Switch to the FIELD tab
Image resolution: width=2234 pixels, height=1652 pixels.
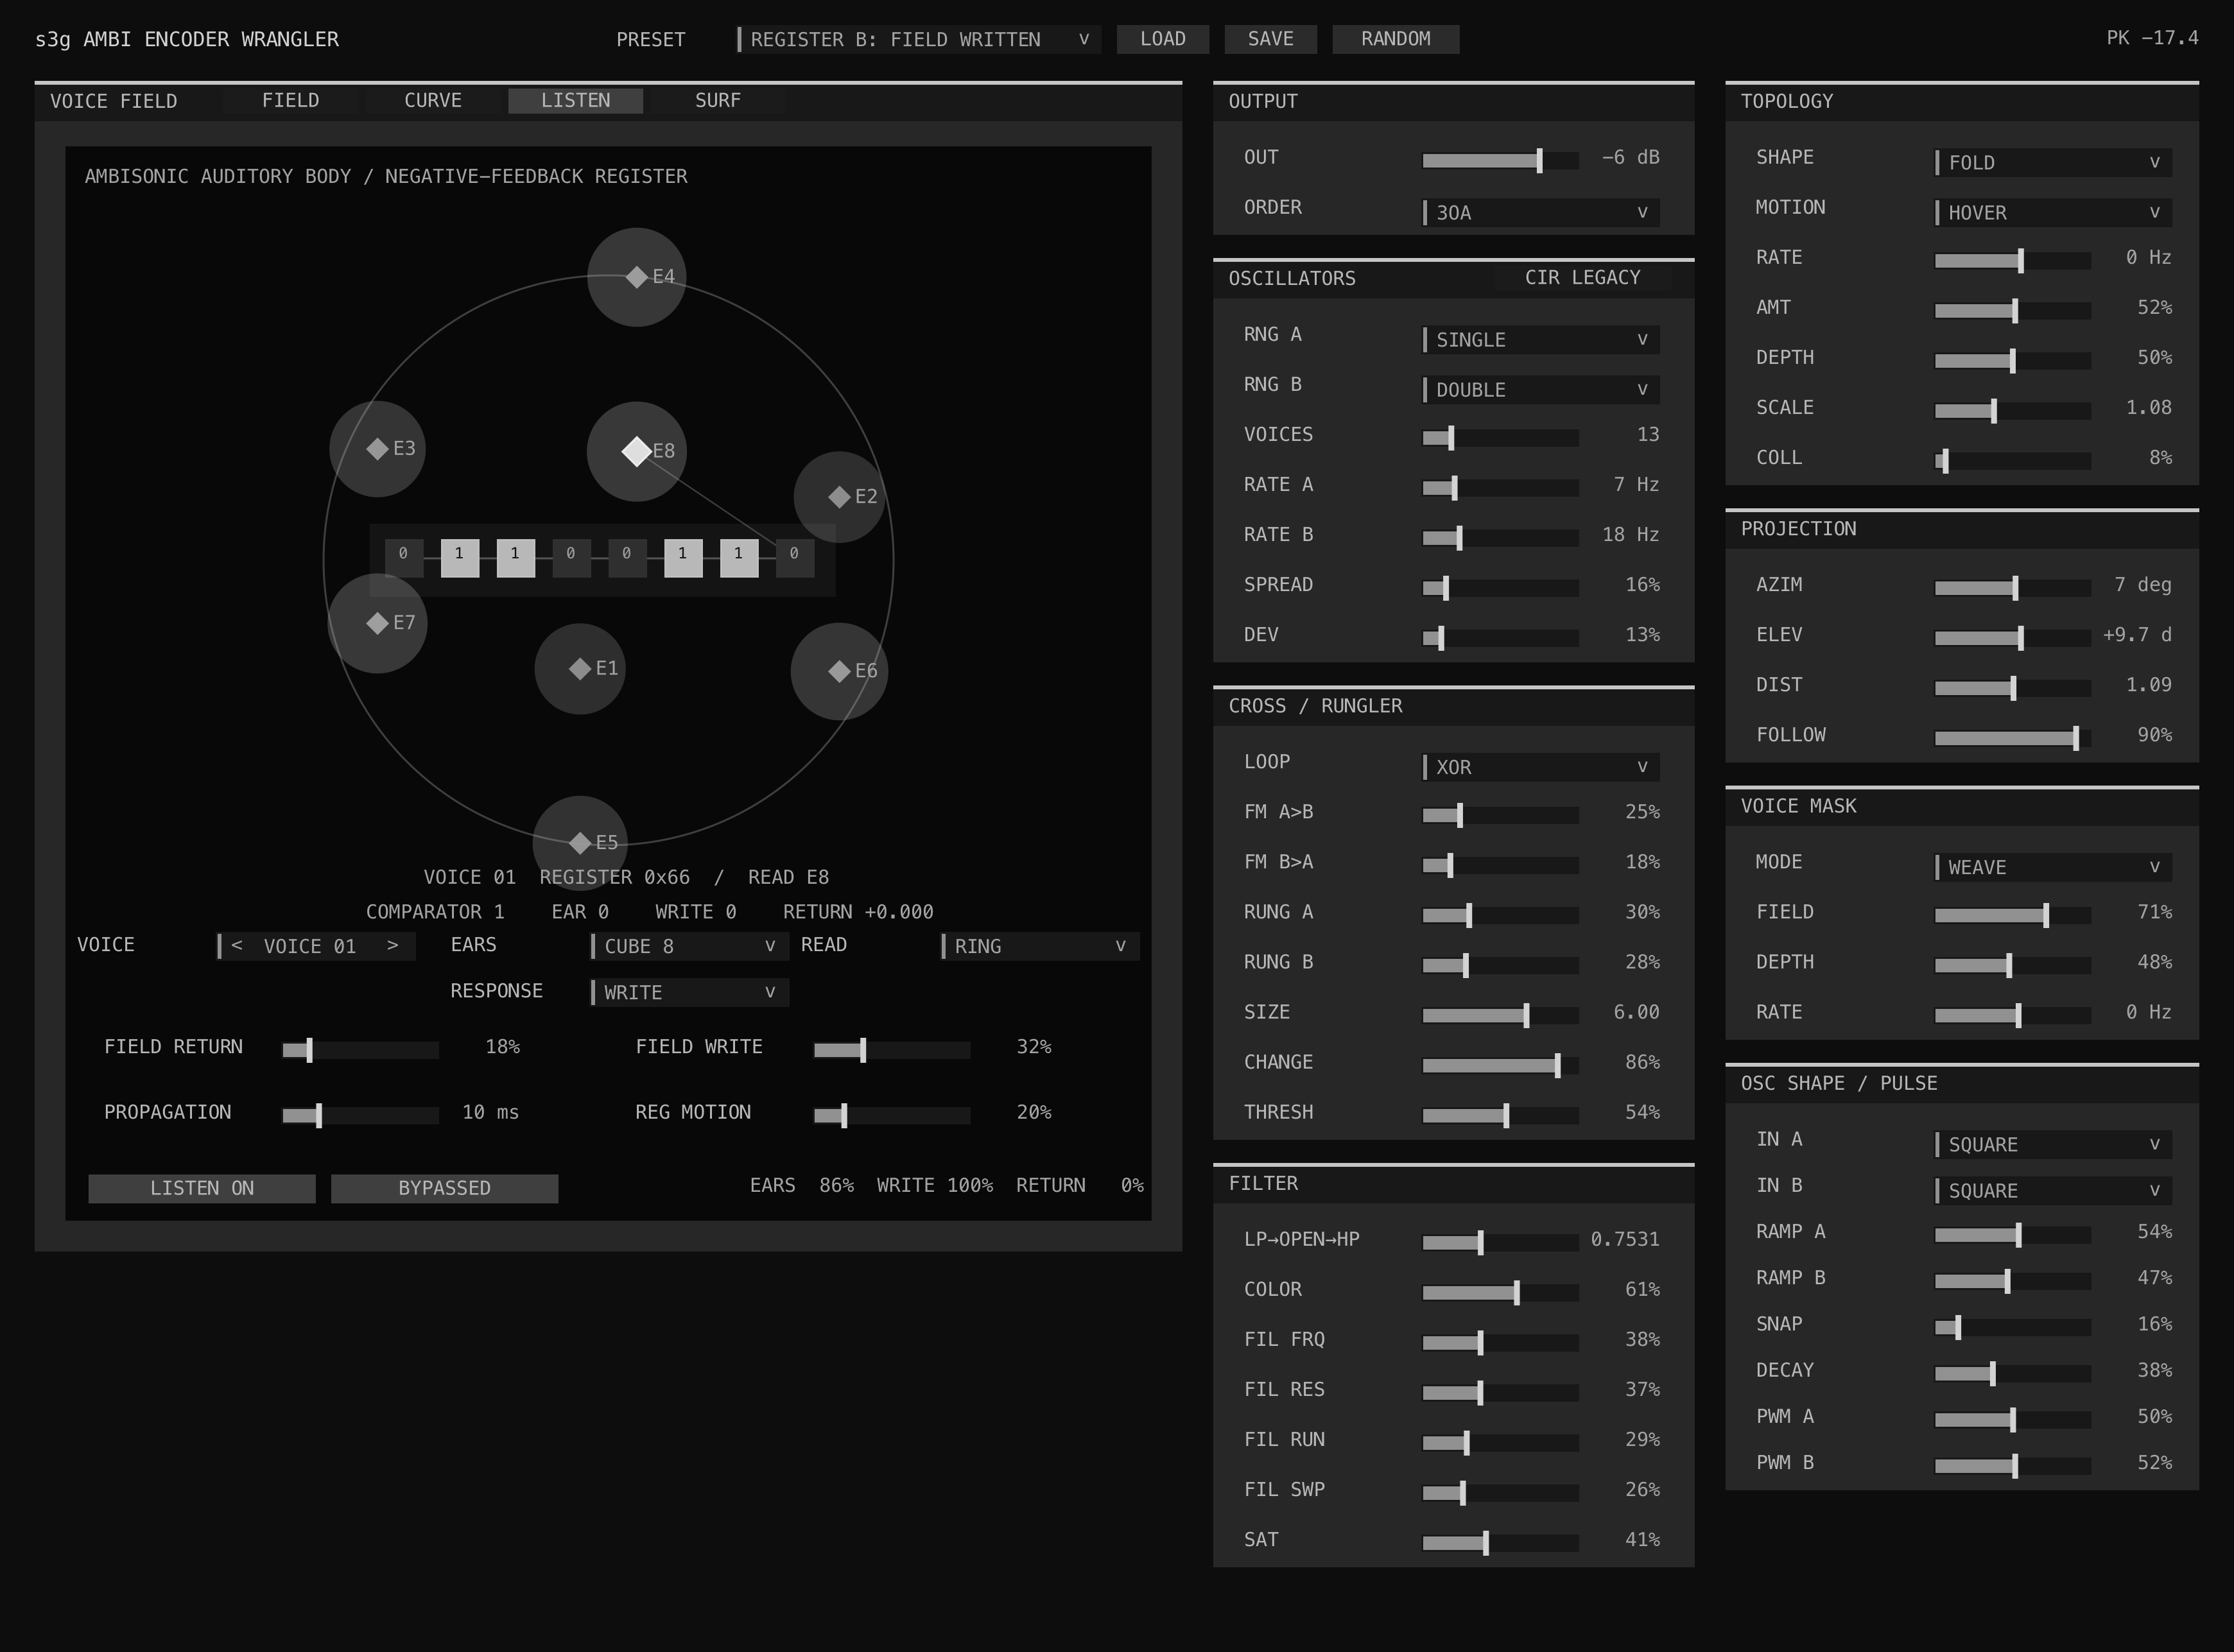[x=291, y=101]
